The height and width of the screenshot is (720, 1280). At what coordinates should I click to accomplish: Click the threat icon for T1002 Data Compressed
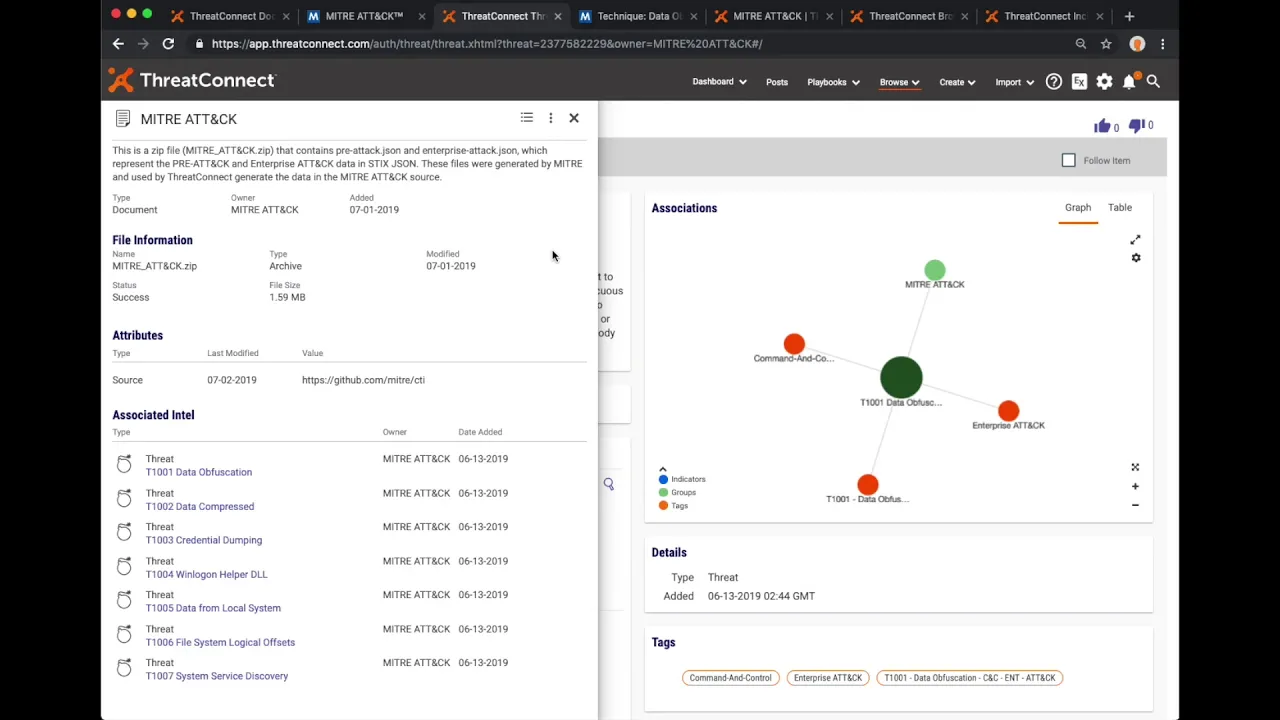click(124, 498)
